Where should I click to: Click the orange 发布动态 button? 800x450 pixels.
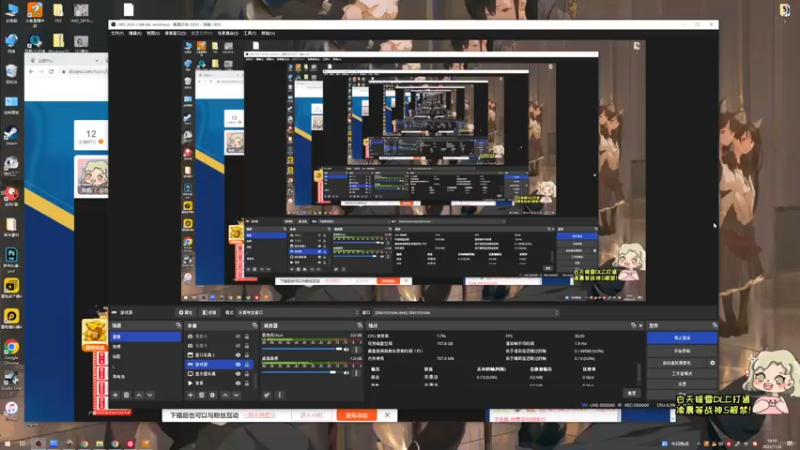pyautogui.click(x=357, y=415)
